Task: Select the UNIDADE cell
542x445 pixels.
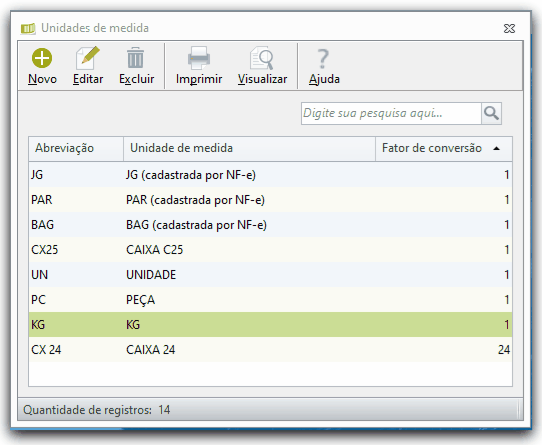Action: click(249, 275)
